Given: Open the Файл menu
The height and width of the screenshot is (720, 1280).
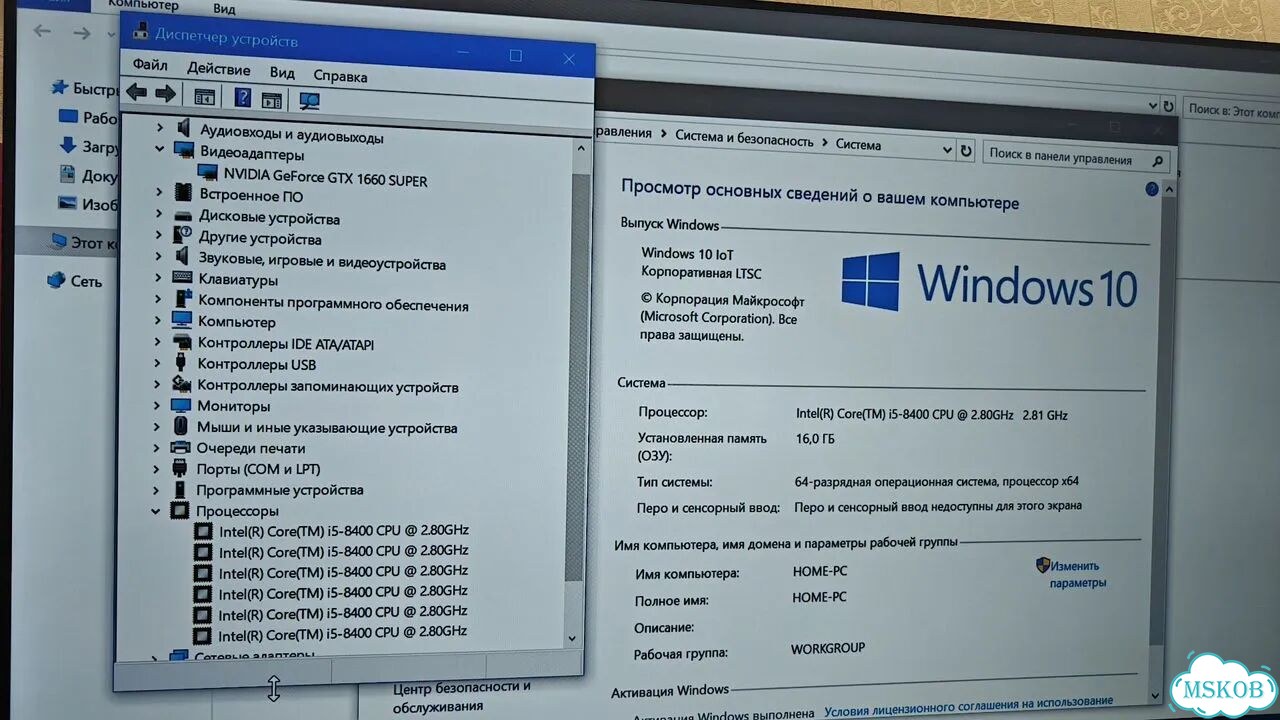Looking at the screenshot, I should [x=150, y=64].
